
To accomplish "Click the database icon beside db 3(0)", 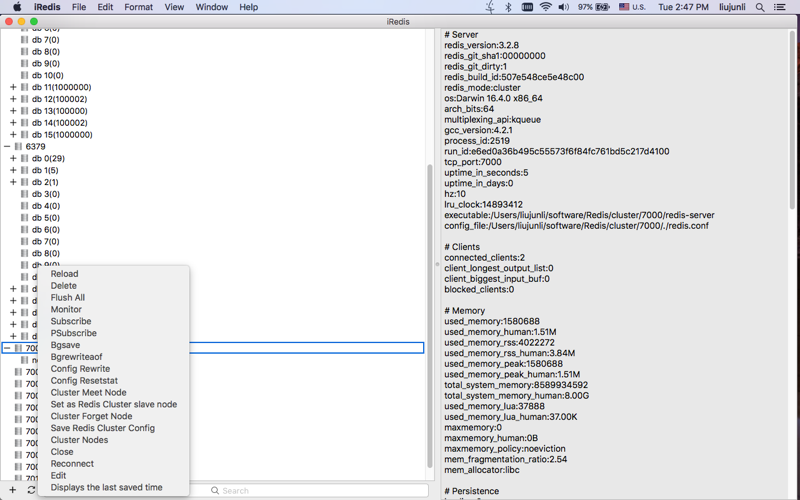I will pos(24,194).
